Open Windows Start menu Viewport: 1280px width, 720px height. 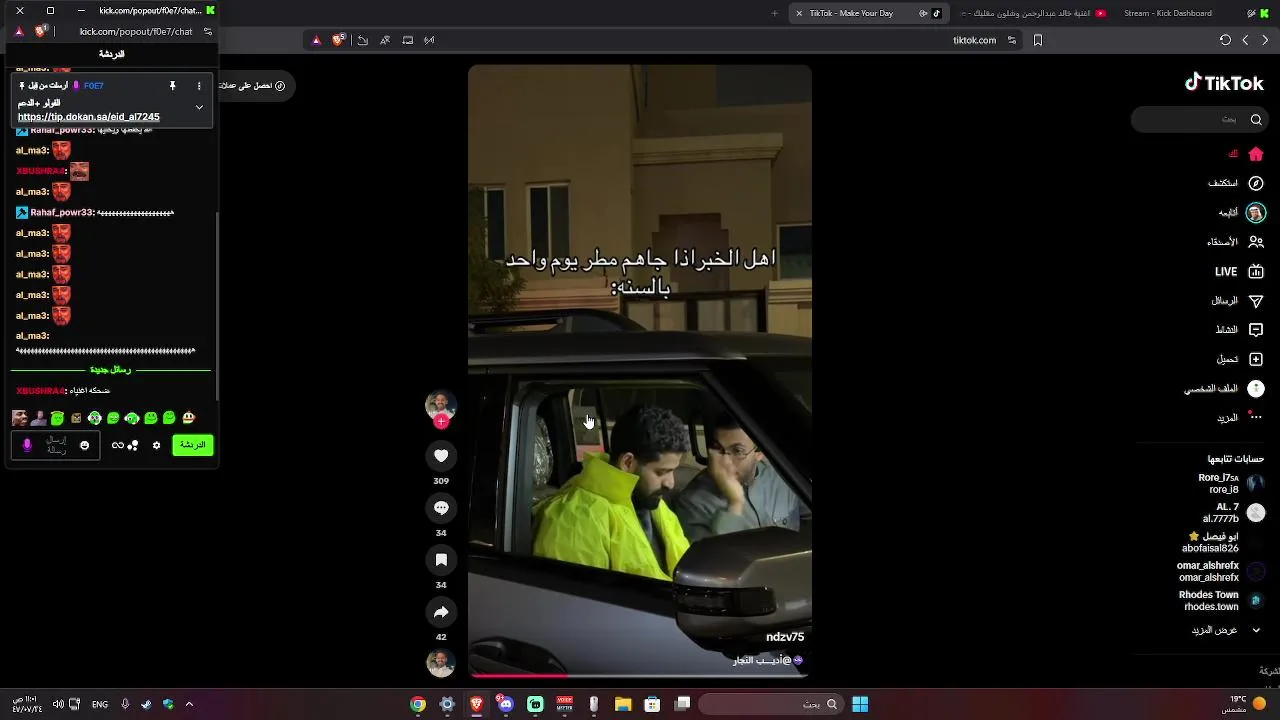pos(860,704)
